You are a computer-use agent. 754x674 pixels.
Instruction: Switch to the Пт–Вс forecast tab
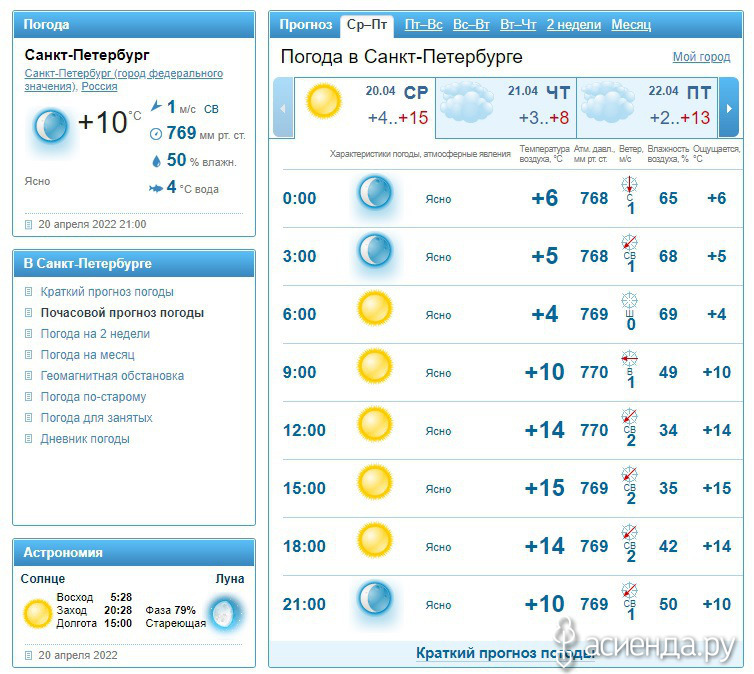coord(423,25)
